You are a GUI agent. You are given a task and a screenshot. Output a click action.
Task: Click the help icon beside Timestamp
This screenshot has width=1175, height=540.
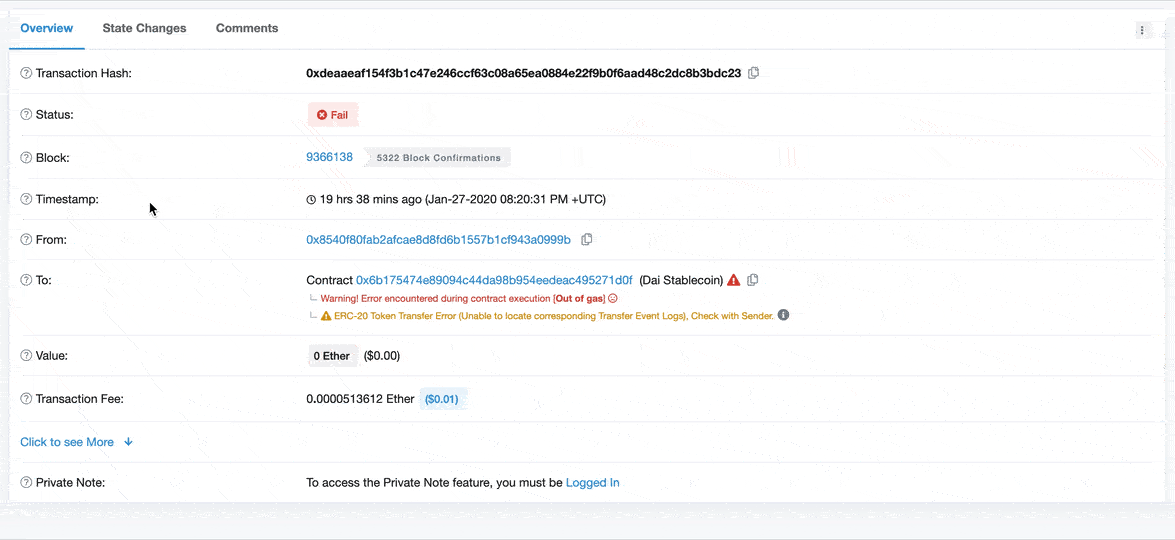pos(26,199)
